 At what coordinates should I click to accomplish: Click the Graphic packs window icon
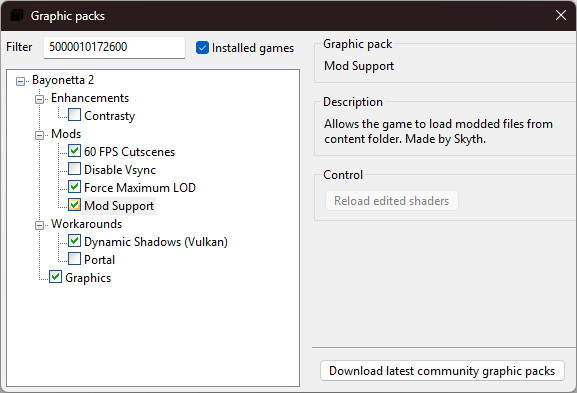[x=17, y=15]
